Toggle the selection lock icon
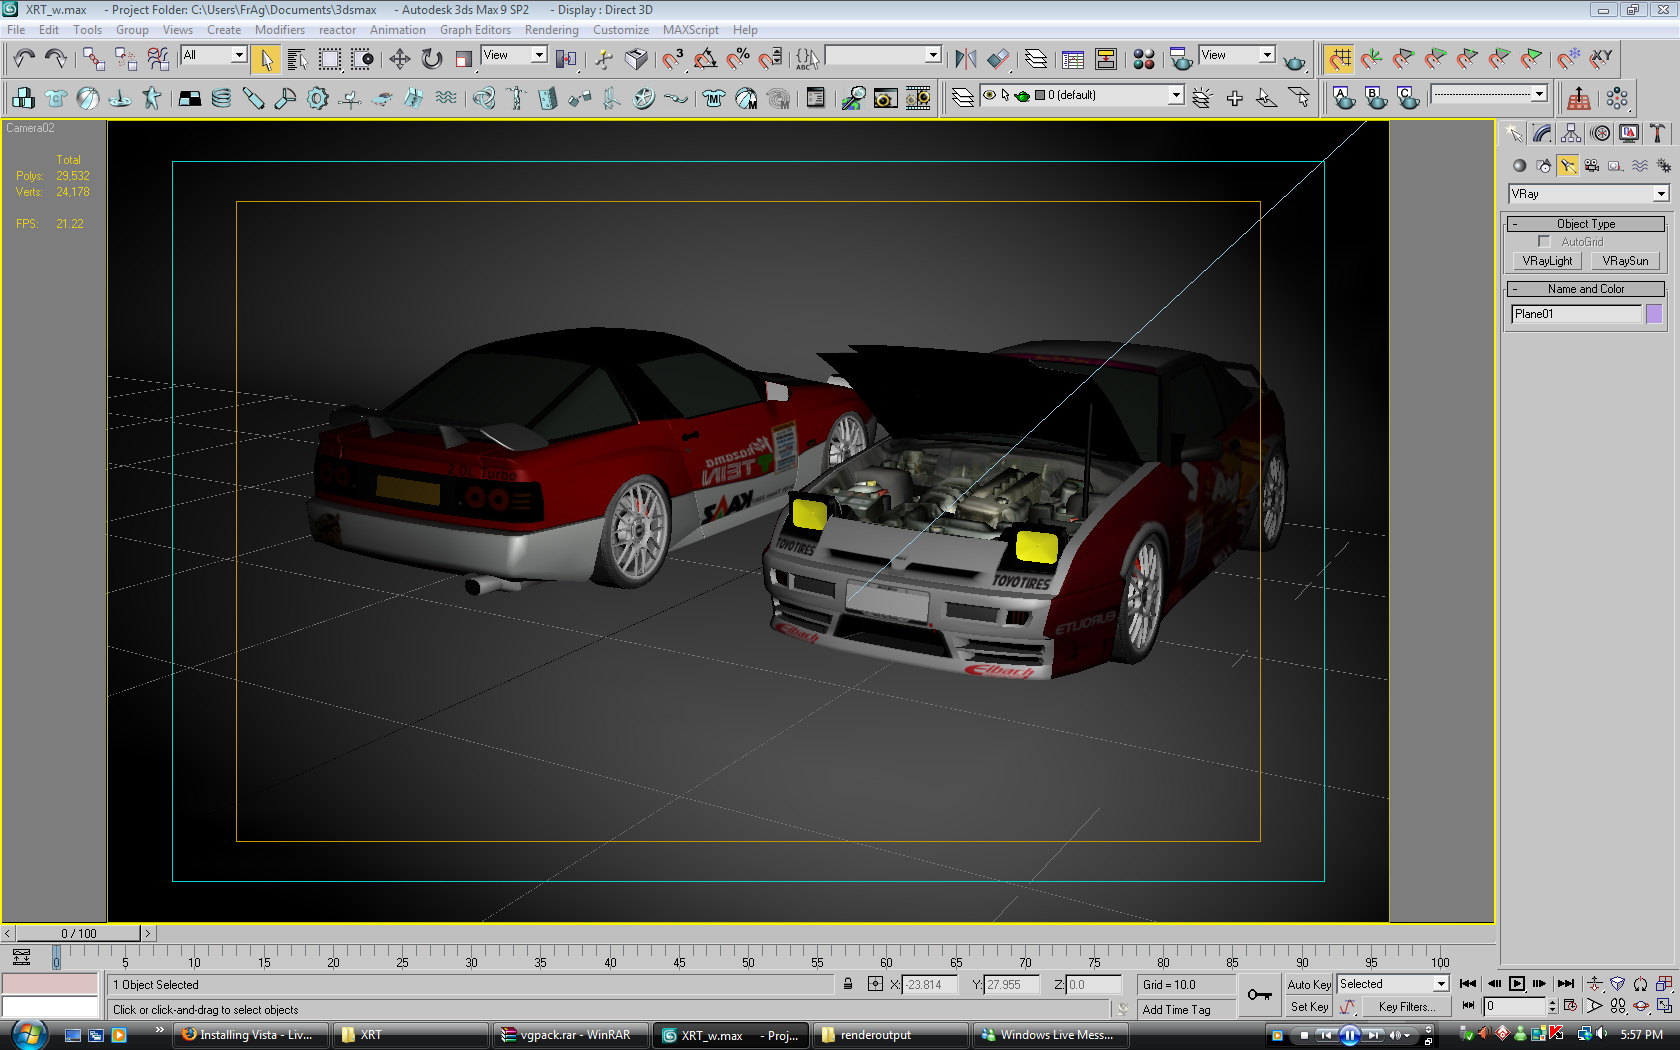The height and width of the screenshot is (1050, 1680). [x=848, y=985]
